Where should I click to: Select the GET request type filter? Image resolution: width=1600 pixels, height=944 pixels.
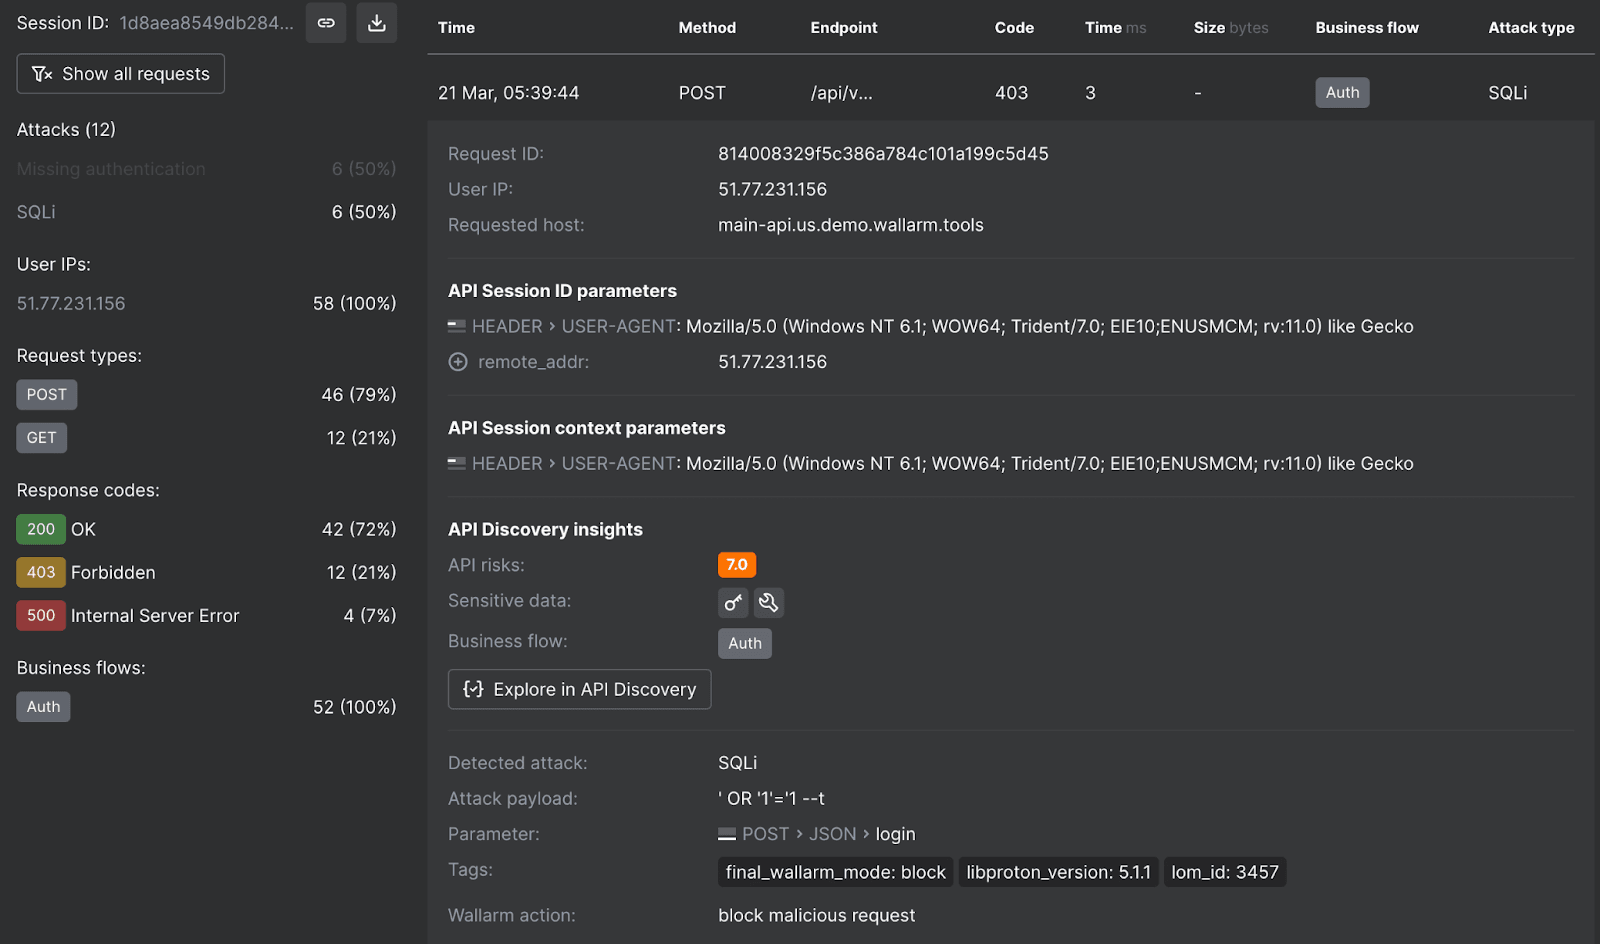click(42, 438)
